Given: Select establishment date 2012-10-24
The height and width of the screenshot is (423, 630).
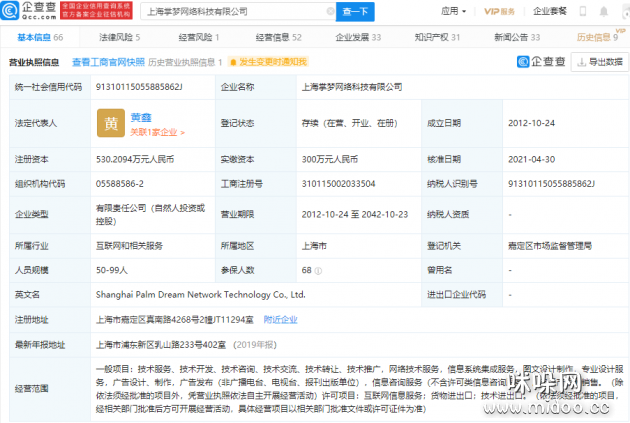Looking at the screenshot, I should point(531,123).
